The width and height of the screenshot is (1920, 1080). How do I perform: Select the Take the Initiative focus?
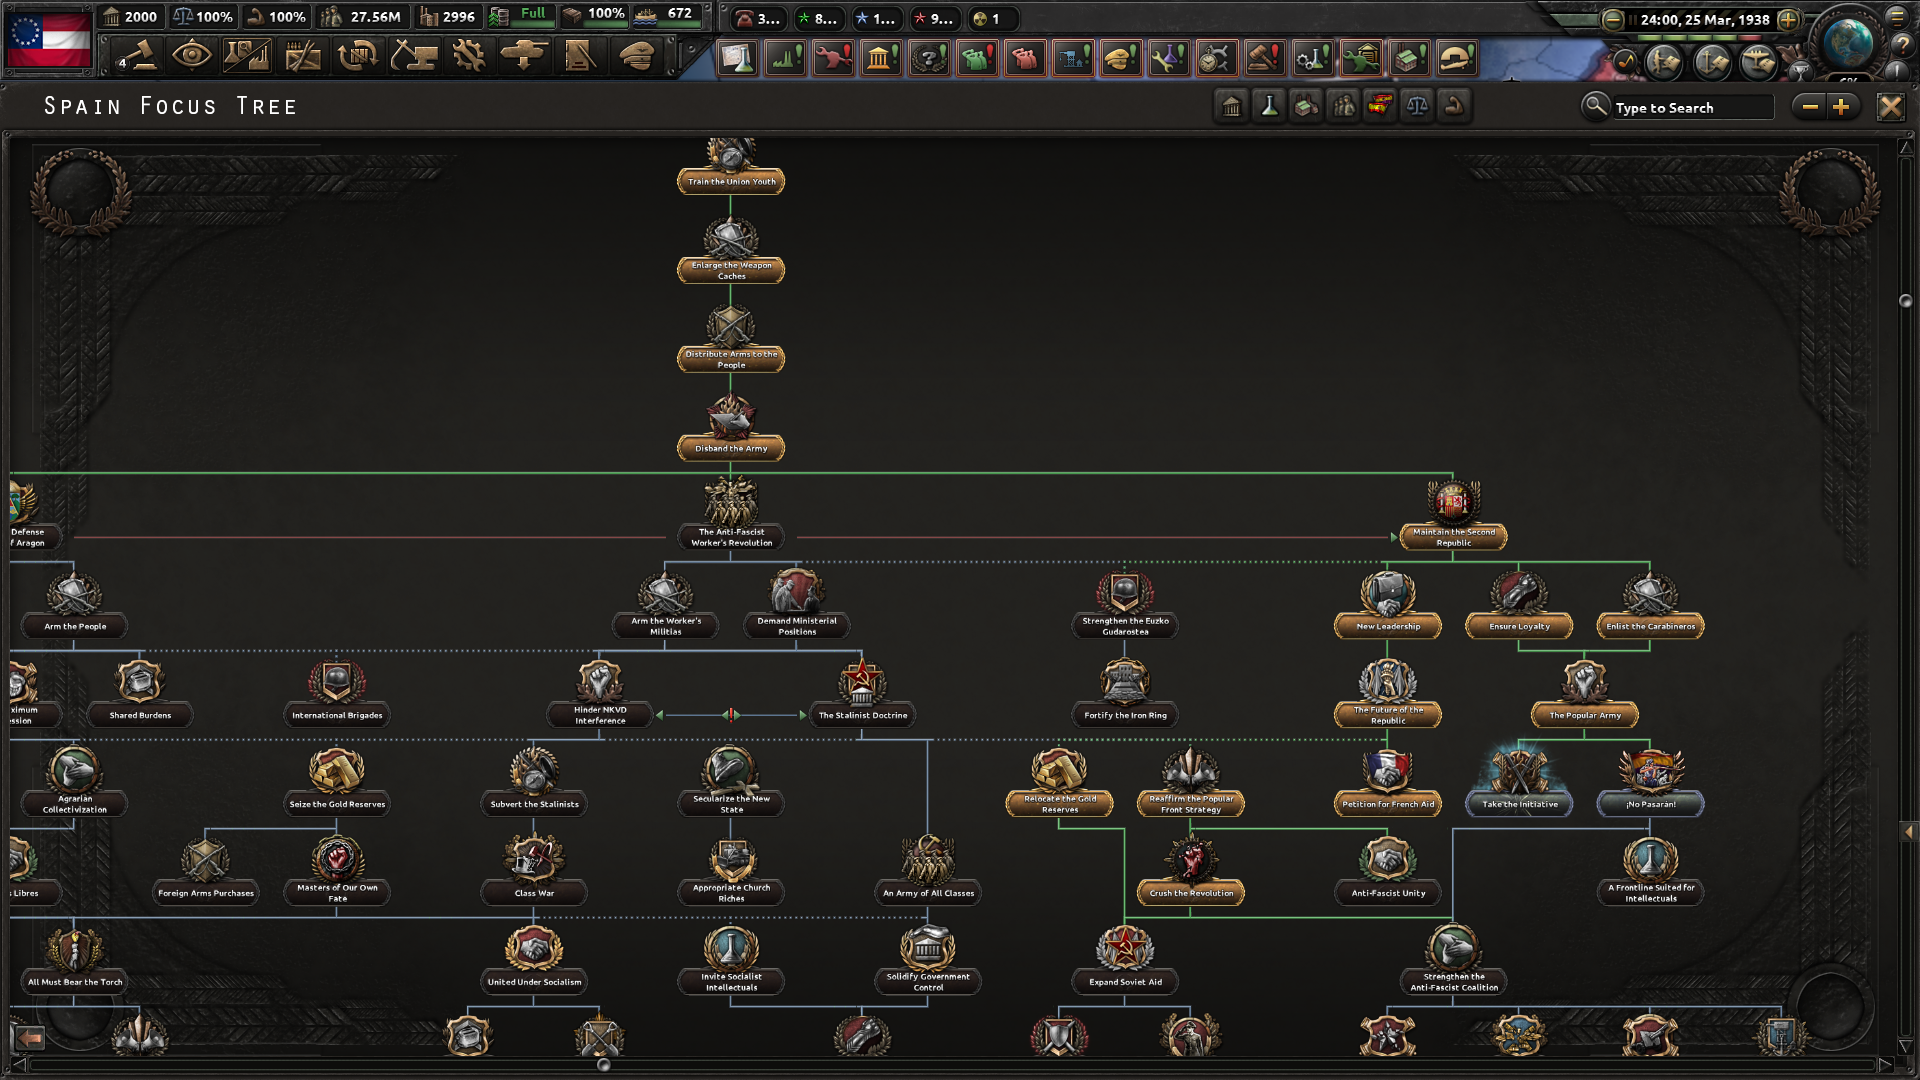[x=1519, y=782]
